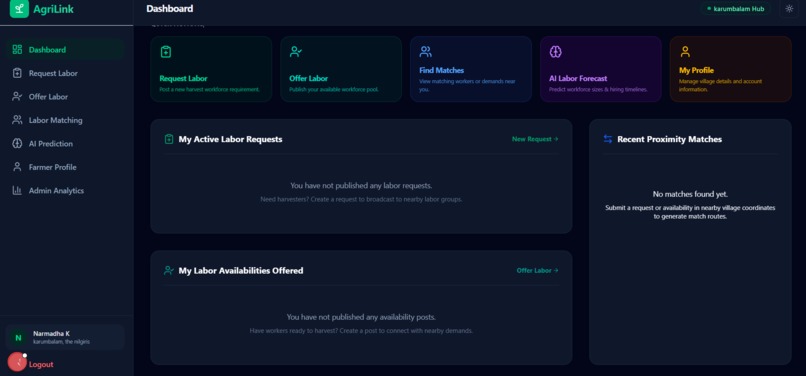Toggle the light/dark theme sun button
Screen dimensions: 806x376
(x=790, y=9)
